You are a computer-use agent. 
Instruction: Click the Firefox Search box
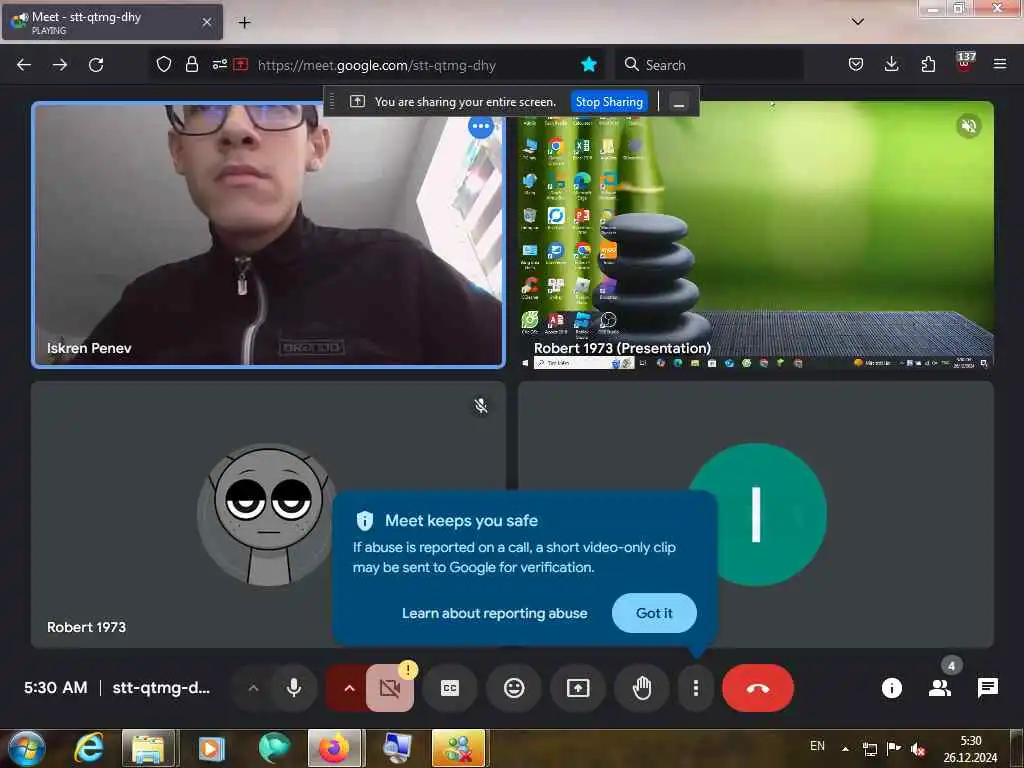[x=709, y=65]
